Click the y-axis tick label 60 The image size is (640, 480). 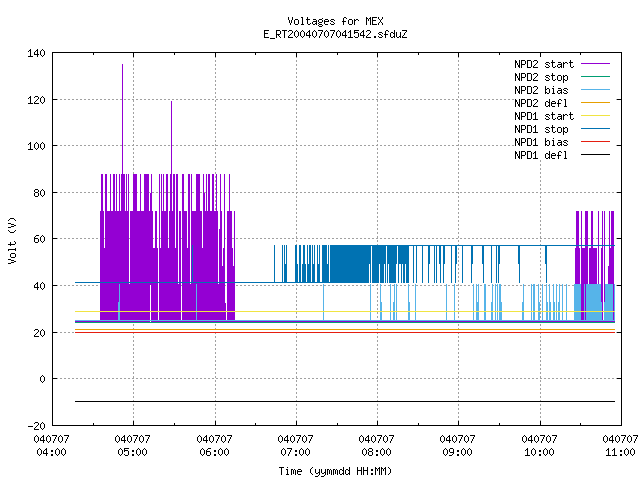[39, 239]
